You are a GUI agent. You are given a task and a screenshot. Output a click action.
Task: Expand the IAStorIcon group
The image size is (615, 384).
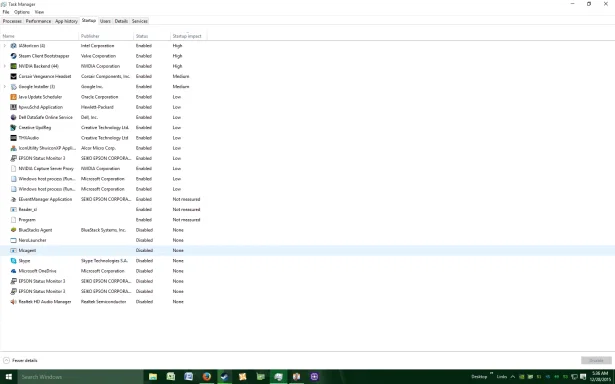click(x=5, y=45)
